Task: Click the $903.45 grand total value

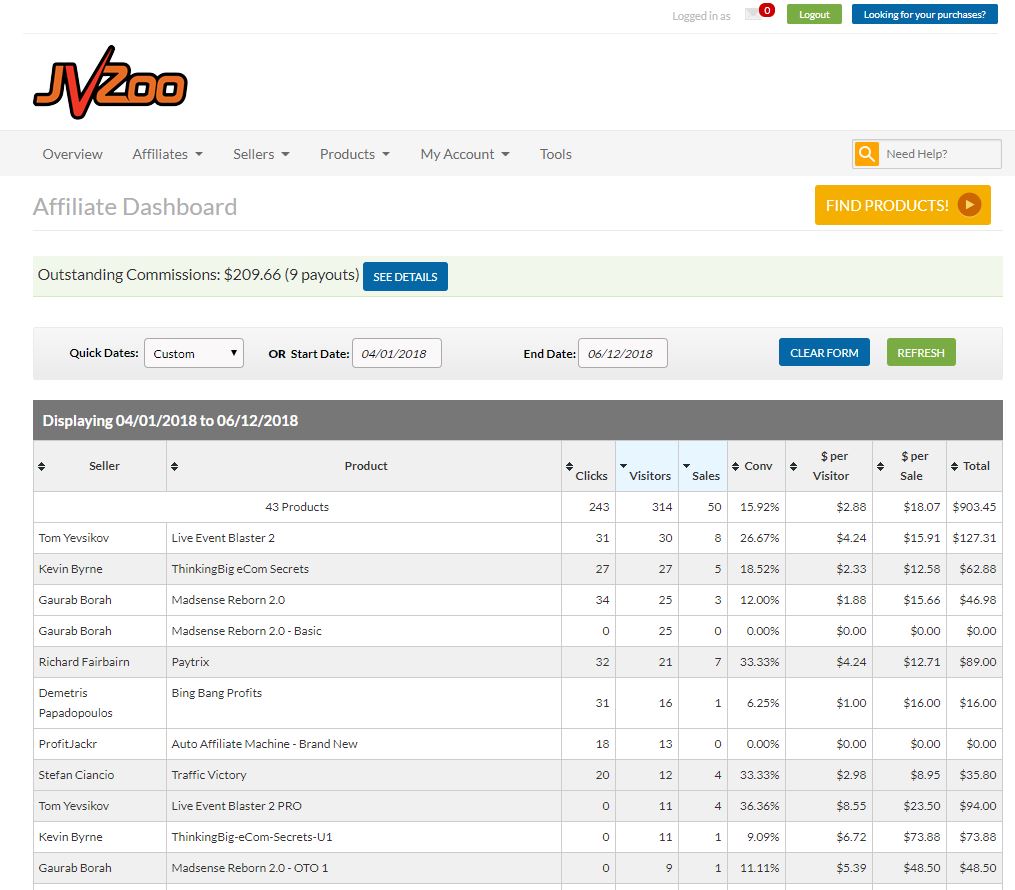Action: tap(974, 507)
